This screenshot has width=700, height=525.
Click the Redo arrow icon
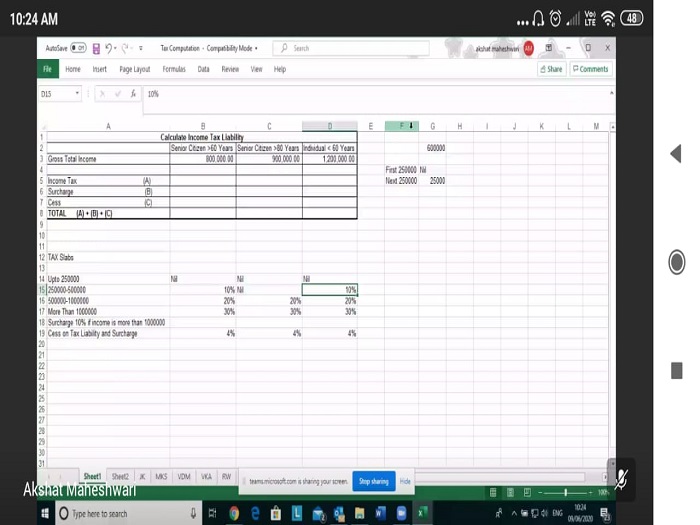[125, 48]
